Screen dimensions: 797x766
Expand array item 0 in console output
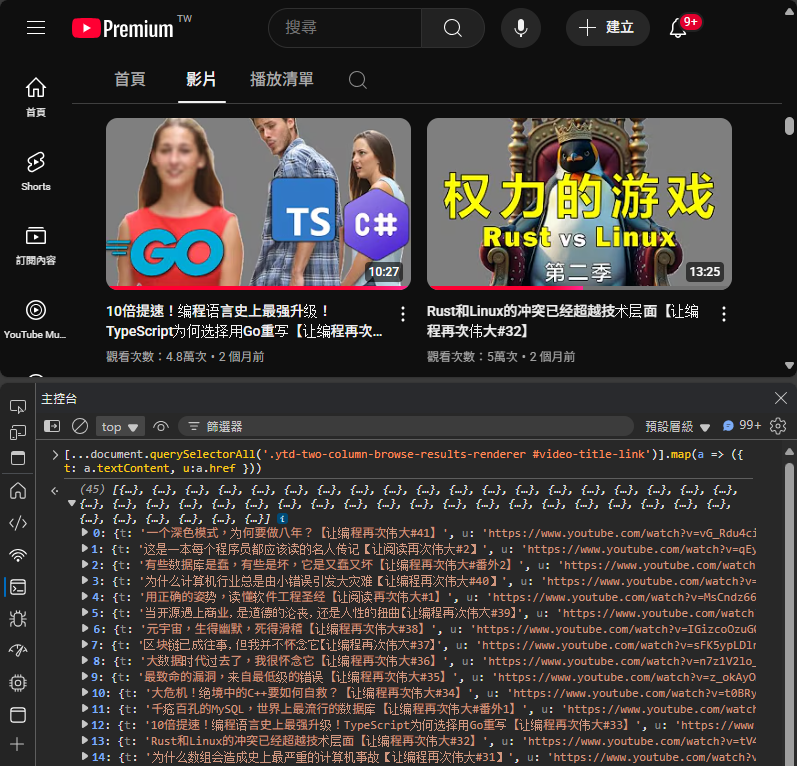[84, 533]
